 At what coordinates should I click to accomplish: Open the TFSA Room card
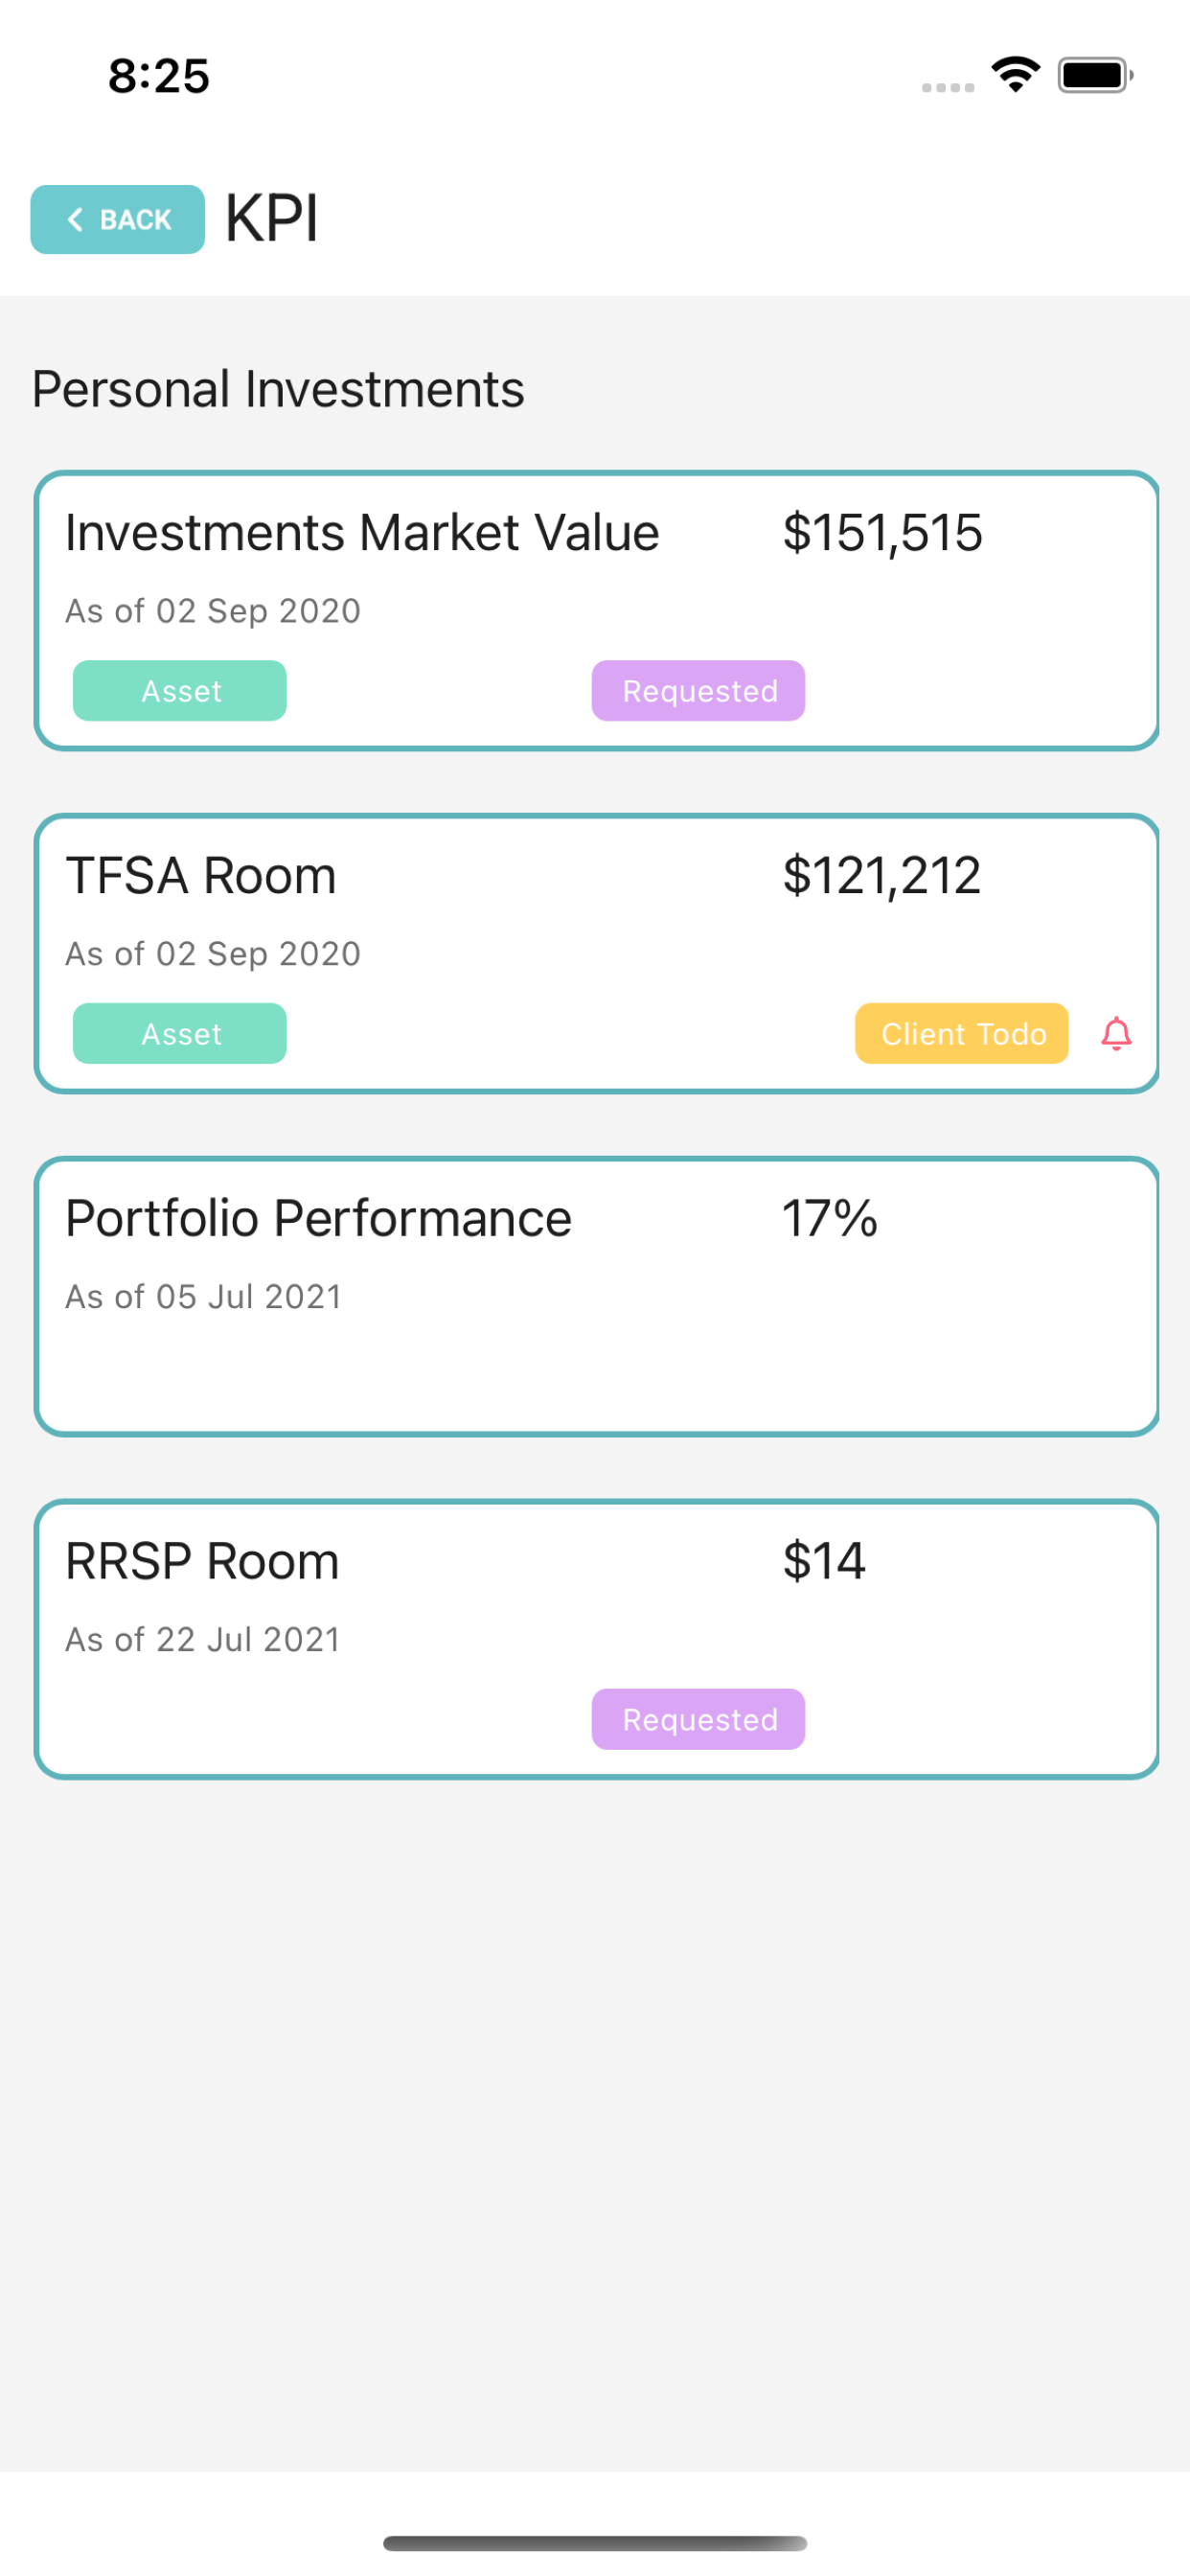coord(596,953)
